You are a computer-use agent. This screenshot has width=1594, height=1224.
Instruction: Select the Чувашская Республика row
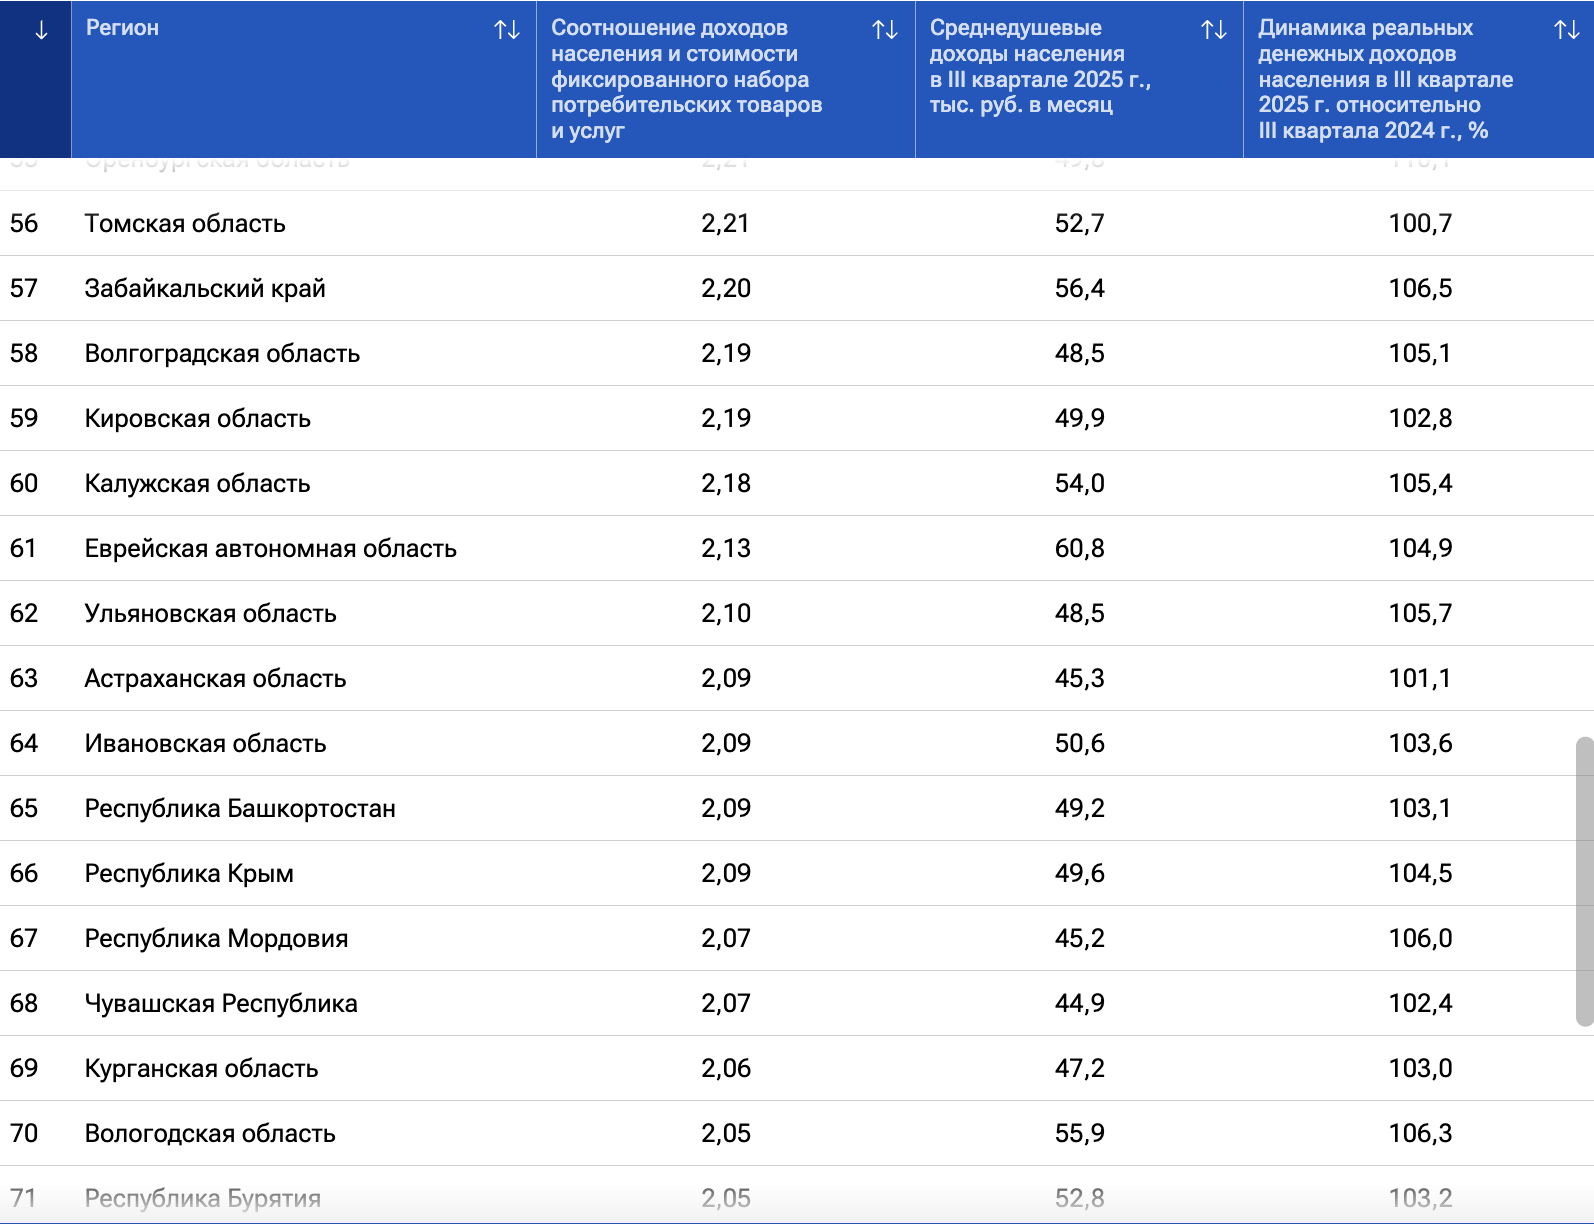[221, 1003]
